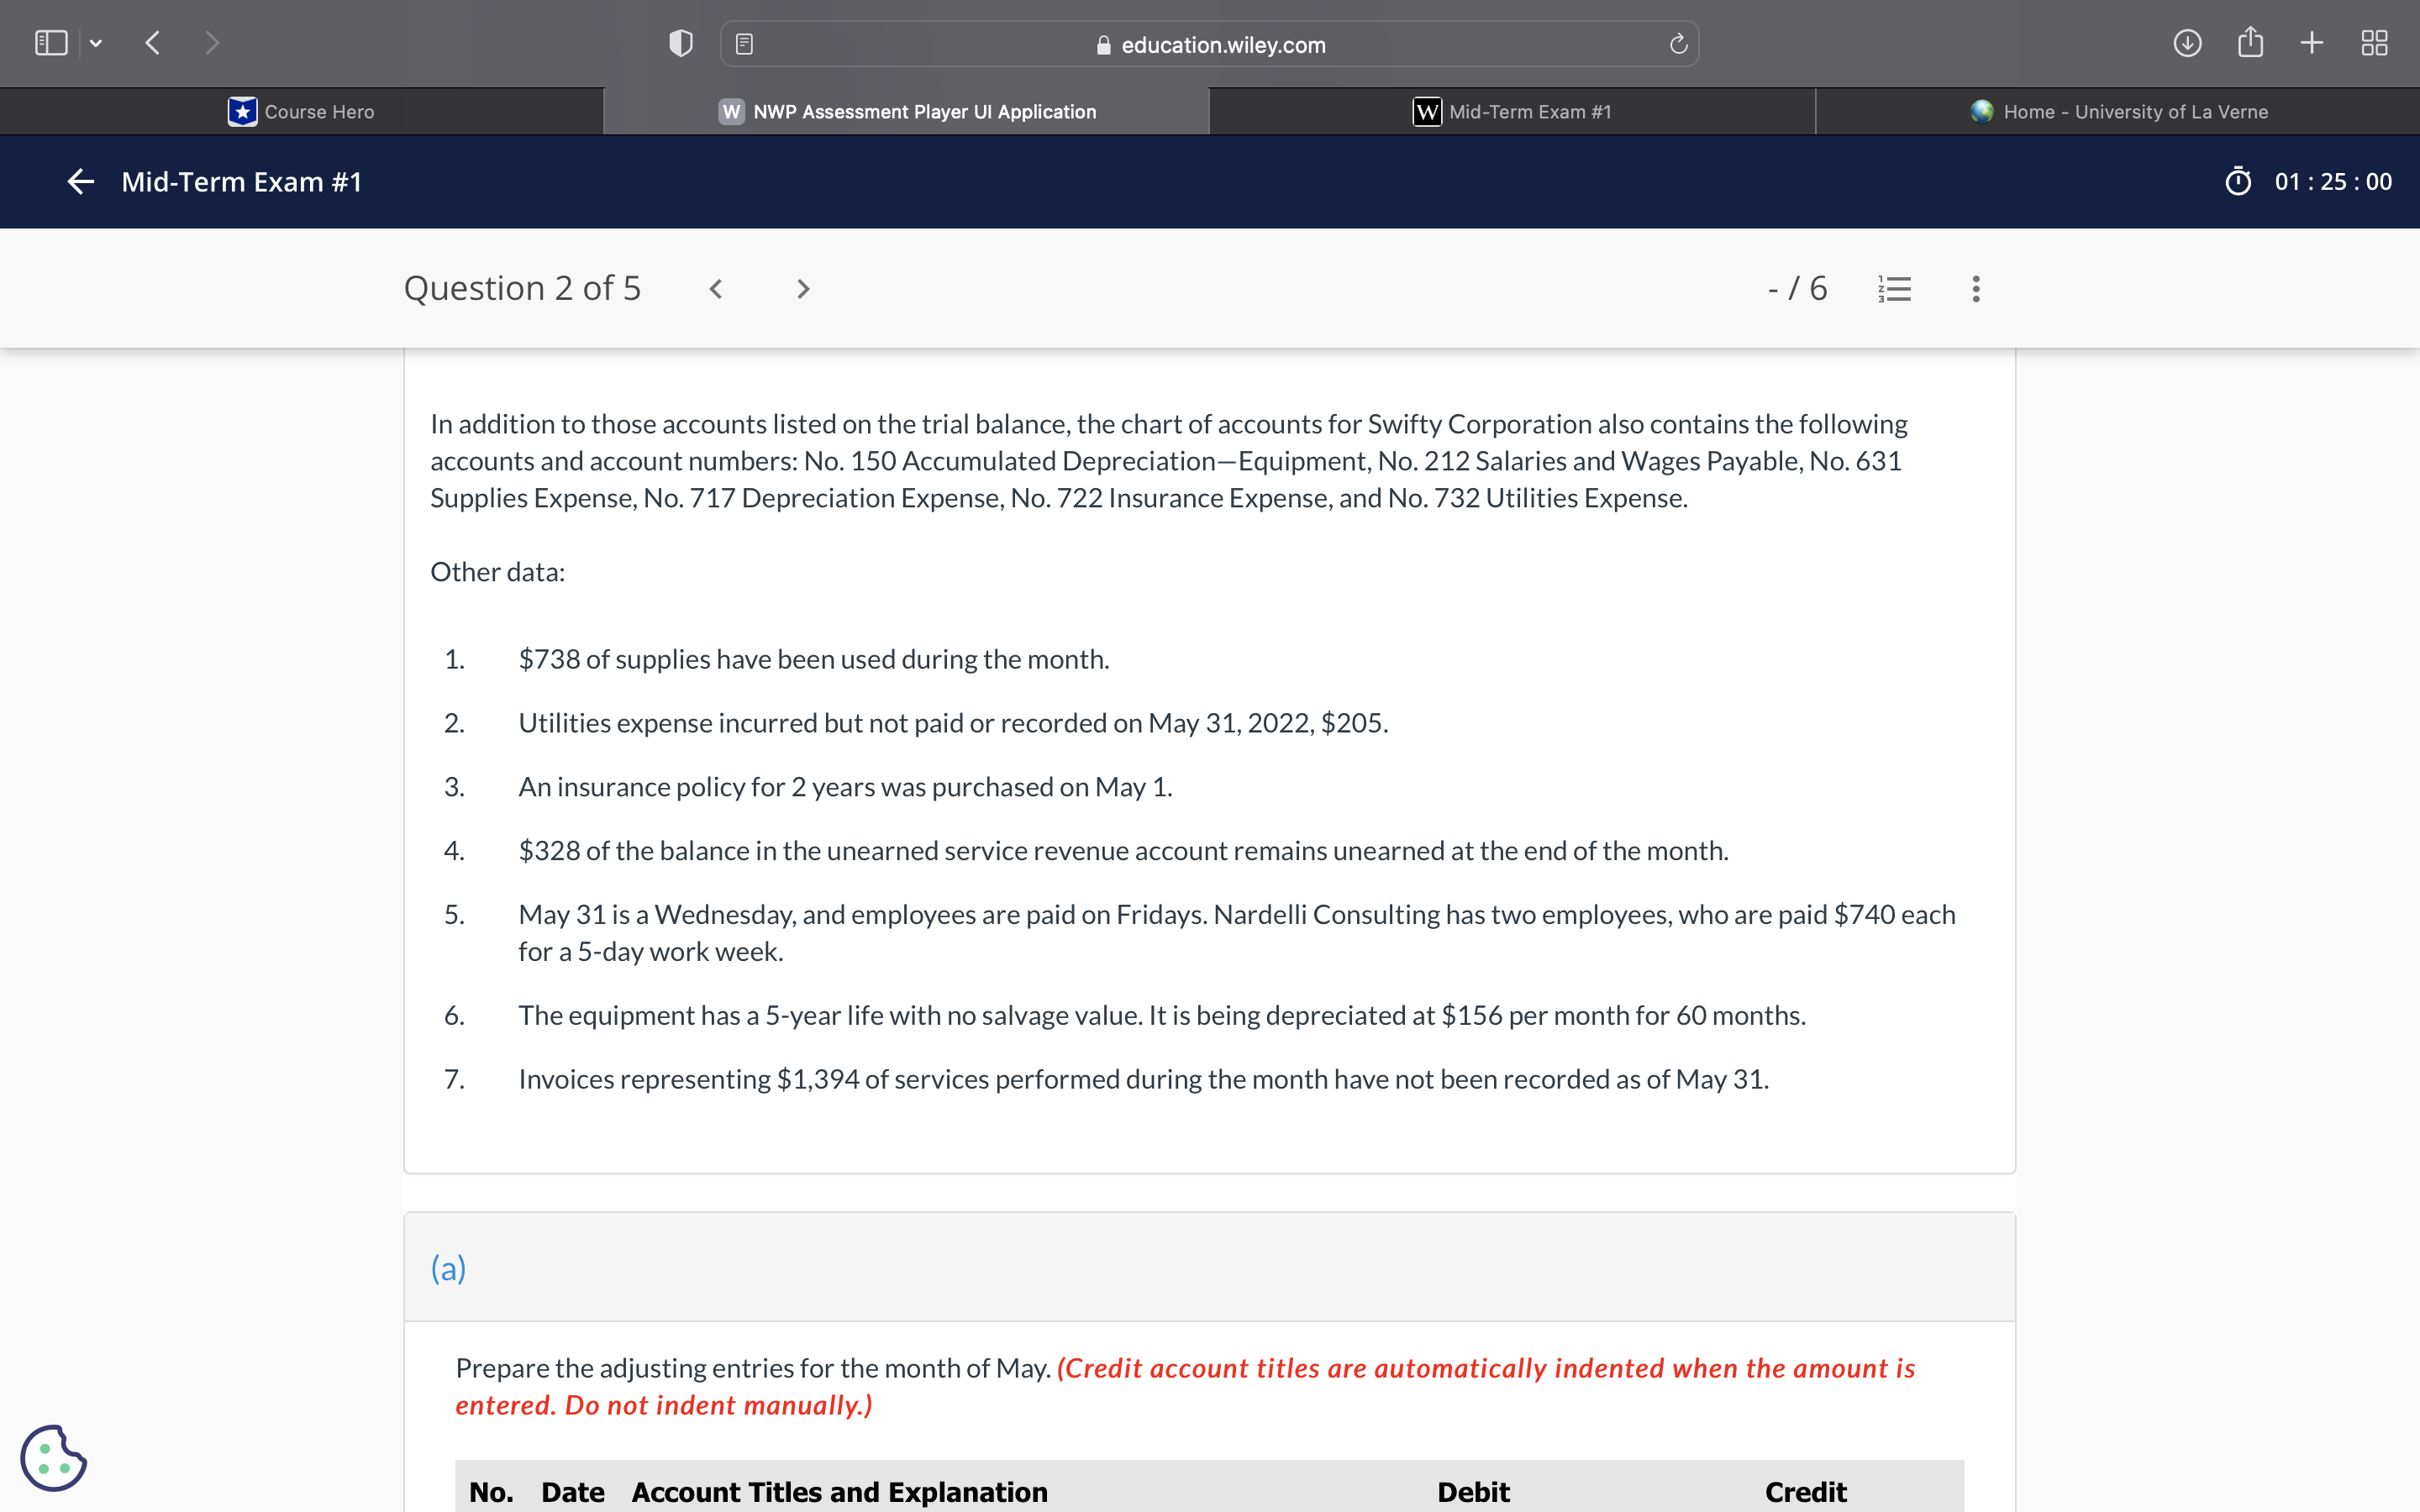Click the browser back navigation arrow

point(152,43)
